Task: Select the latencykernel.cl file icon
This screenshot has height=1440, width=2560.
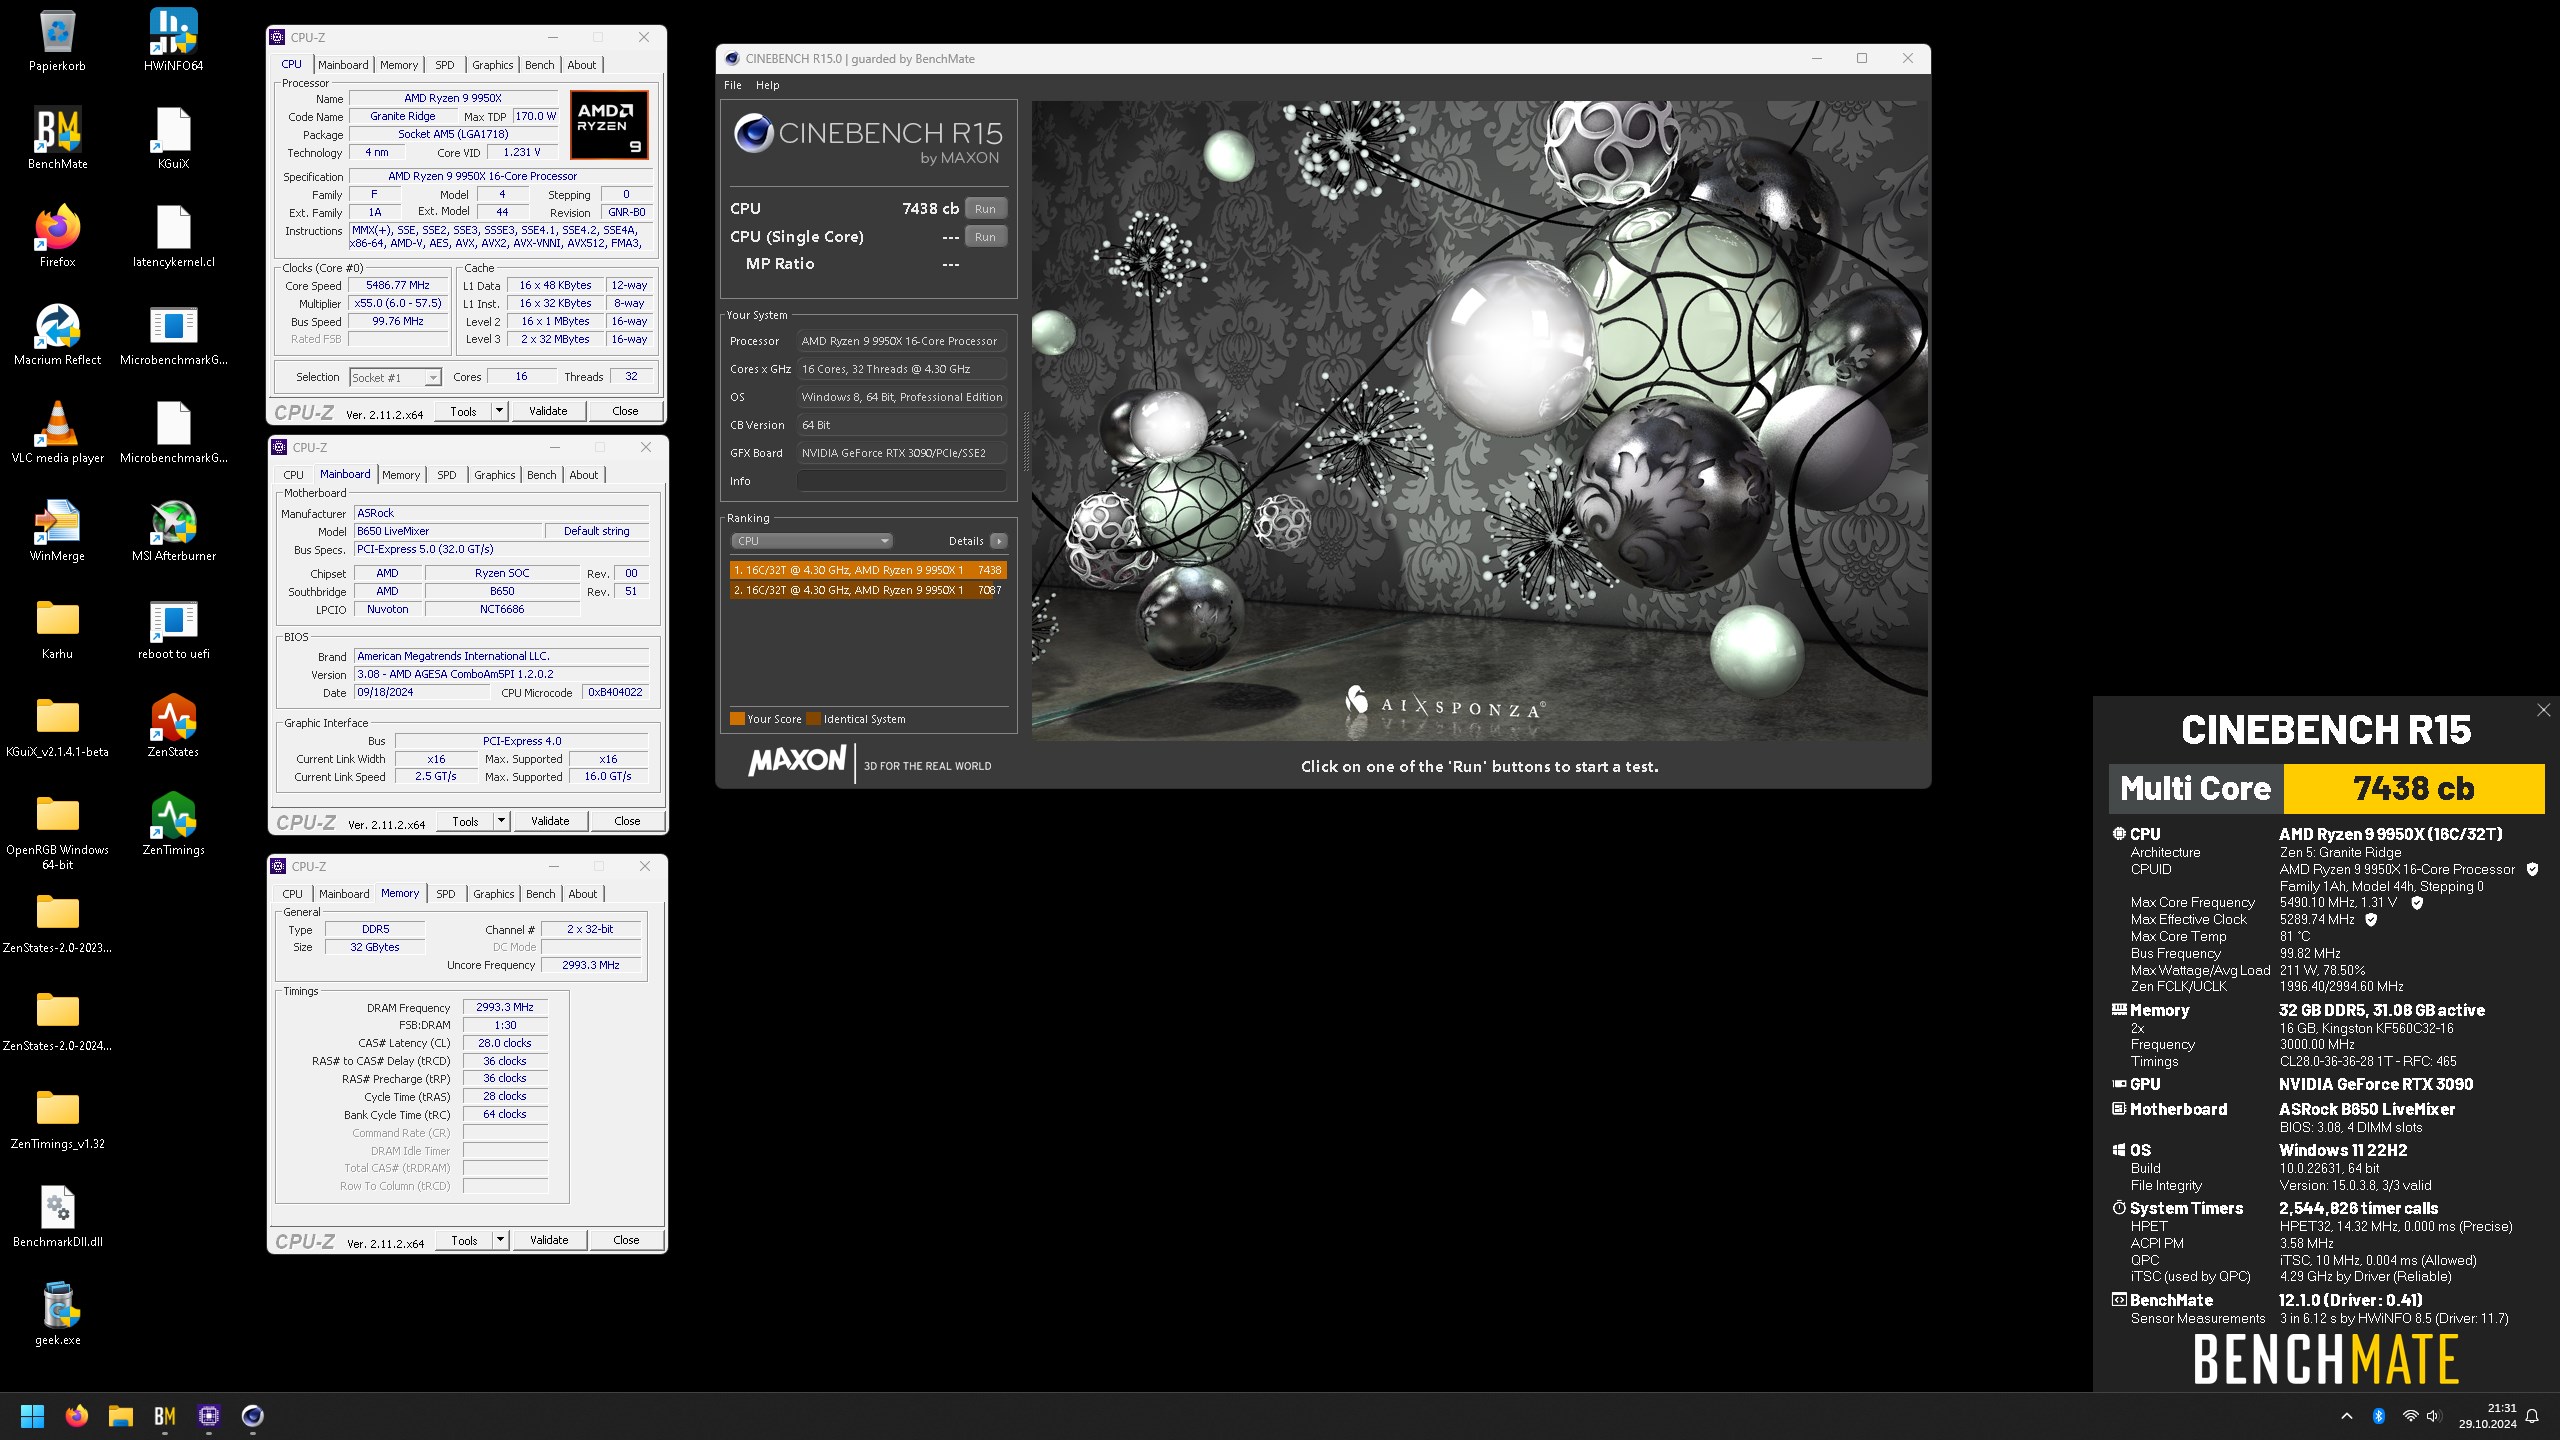Action: pyautogui.click(x=173, y=236)
